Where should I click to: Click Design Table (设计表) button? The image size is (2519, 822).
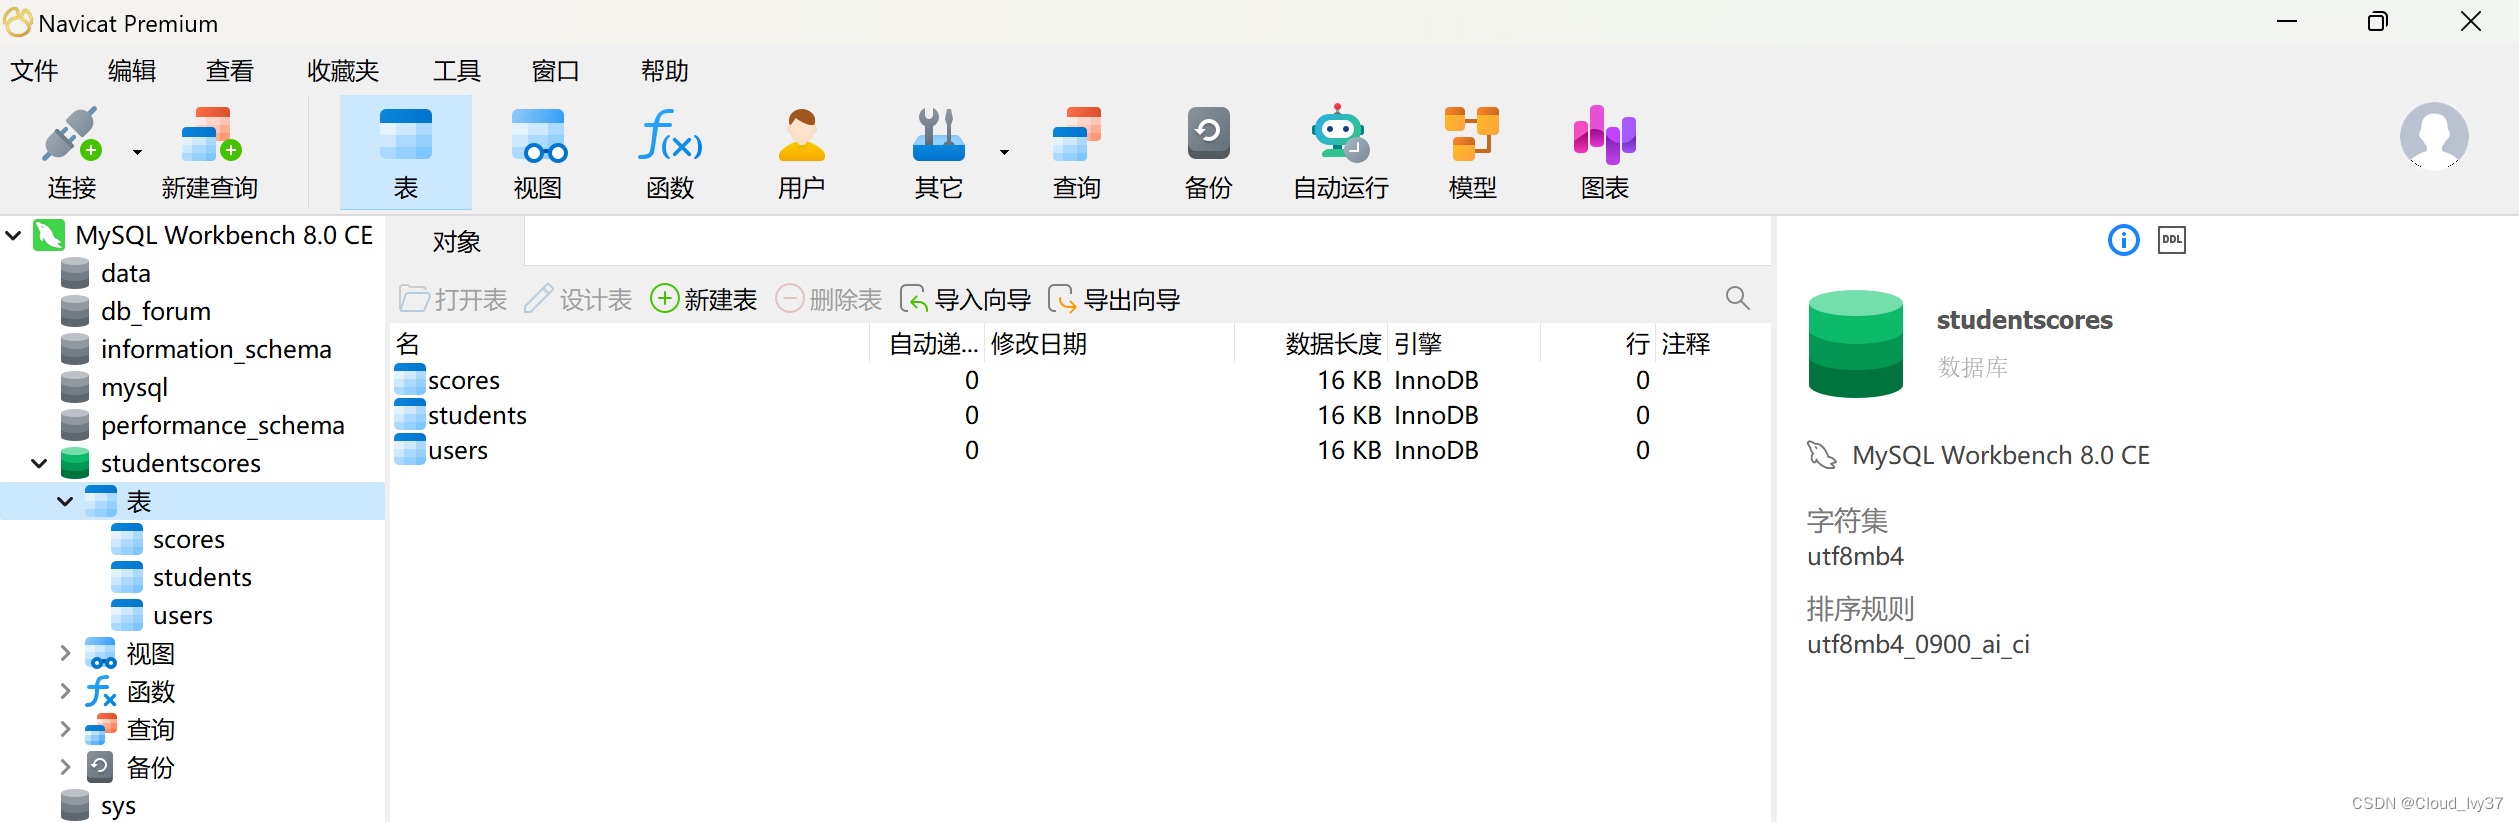(578, 299)
